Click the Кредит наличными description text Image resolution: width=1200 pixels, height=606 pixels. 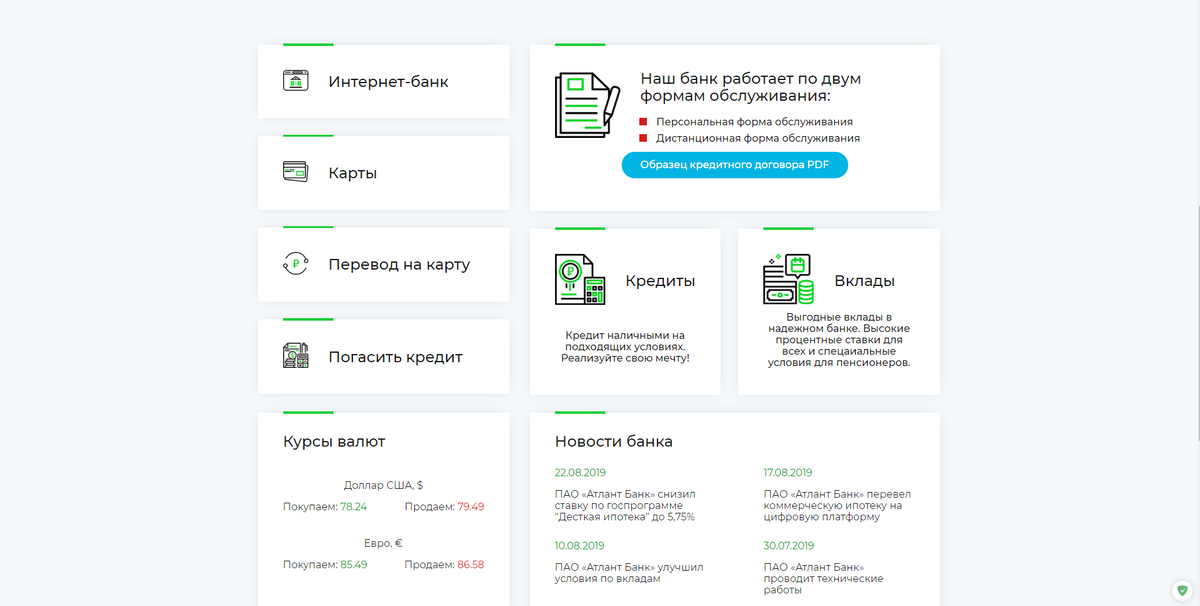point(625,346)
